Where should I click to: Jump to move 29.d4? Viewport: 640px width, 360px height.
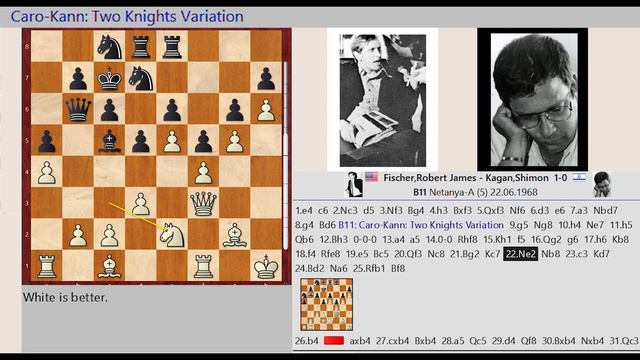503,340
